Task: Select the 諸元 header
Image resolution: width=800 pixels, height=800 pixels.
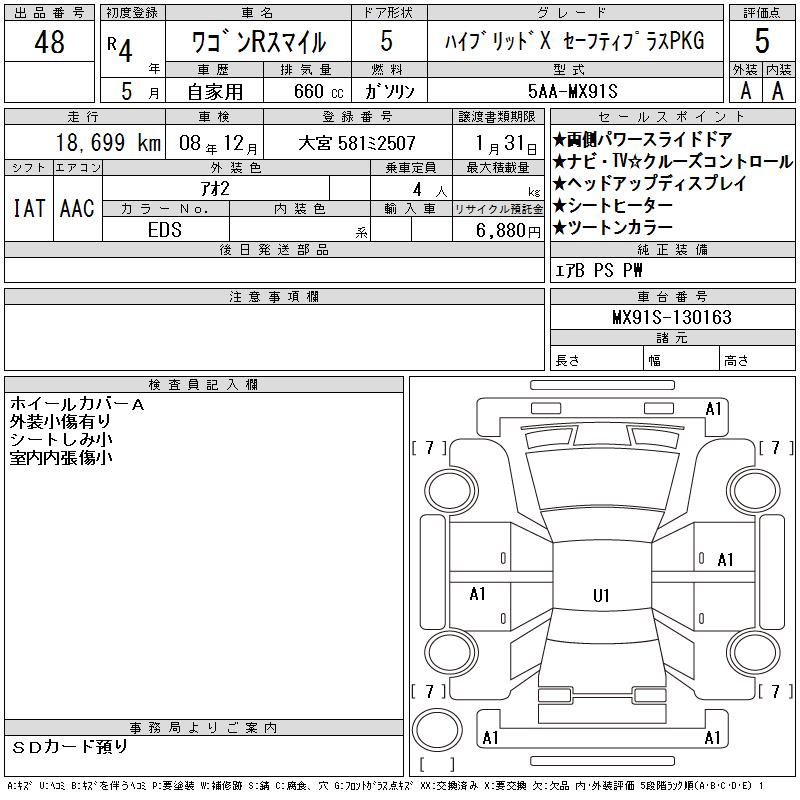Action: point(672,338)
